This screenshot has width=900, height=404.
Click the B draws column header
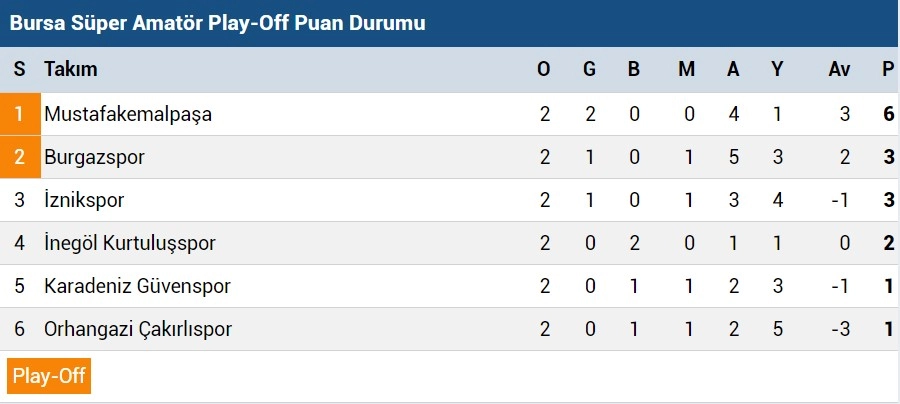tap(634, 69)
